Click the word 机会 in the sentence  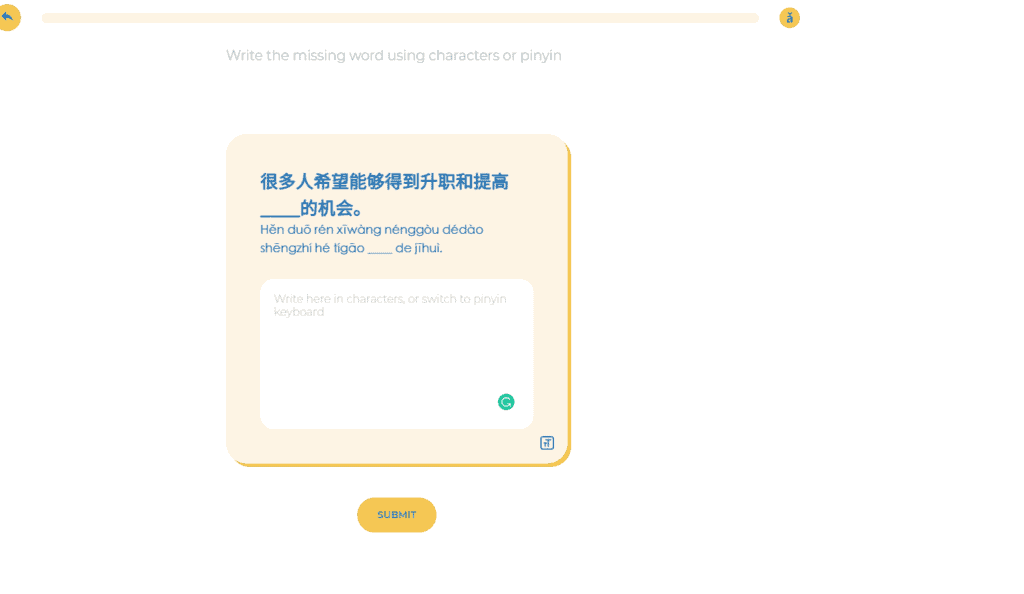pos(335,209)
